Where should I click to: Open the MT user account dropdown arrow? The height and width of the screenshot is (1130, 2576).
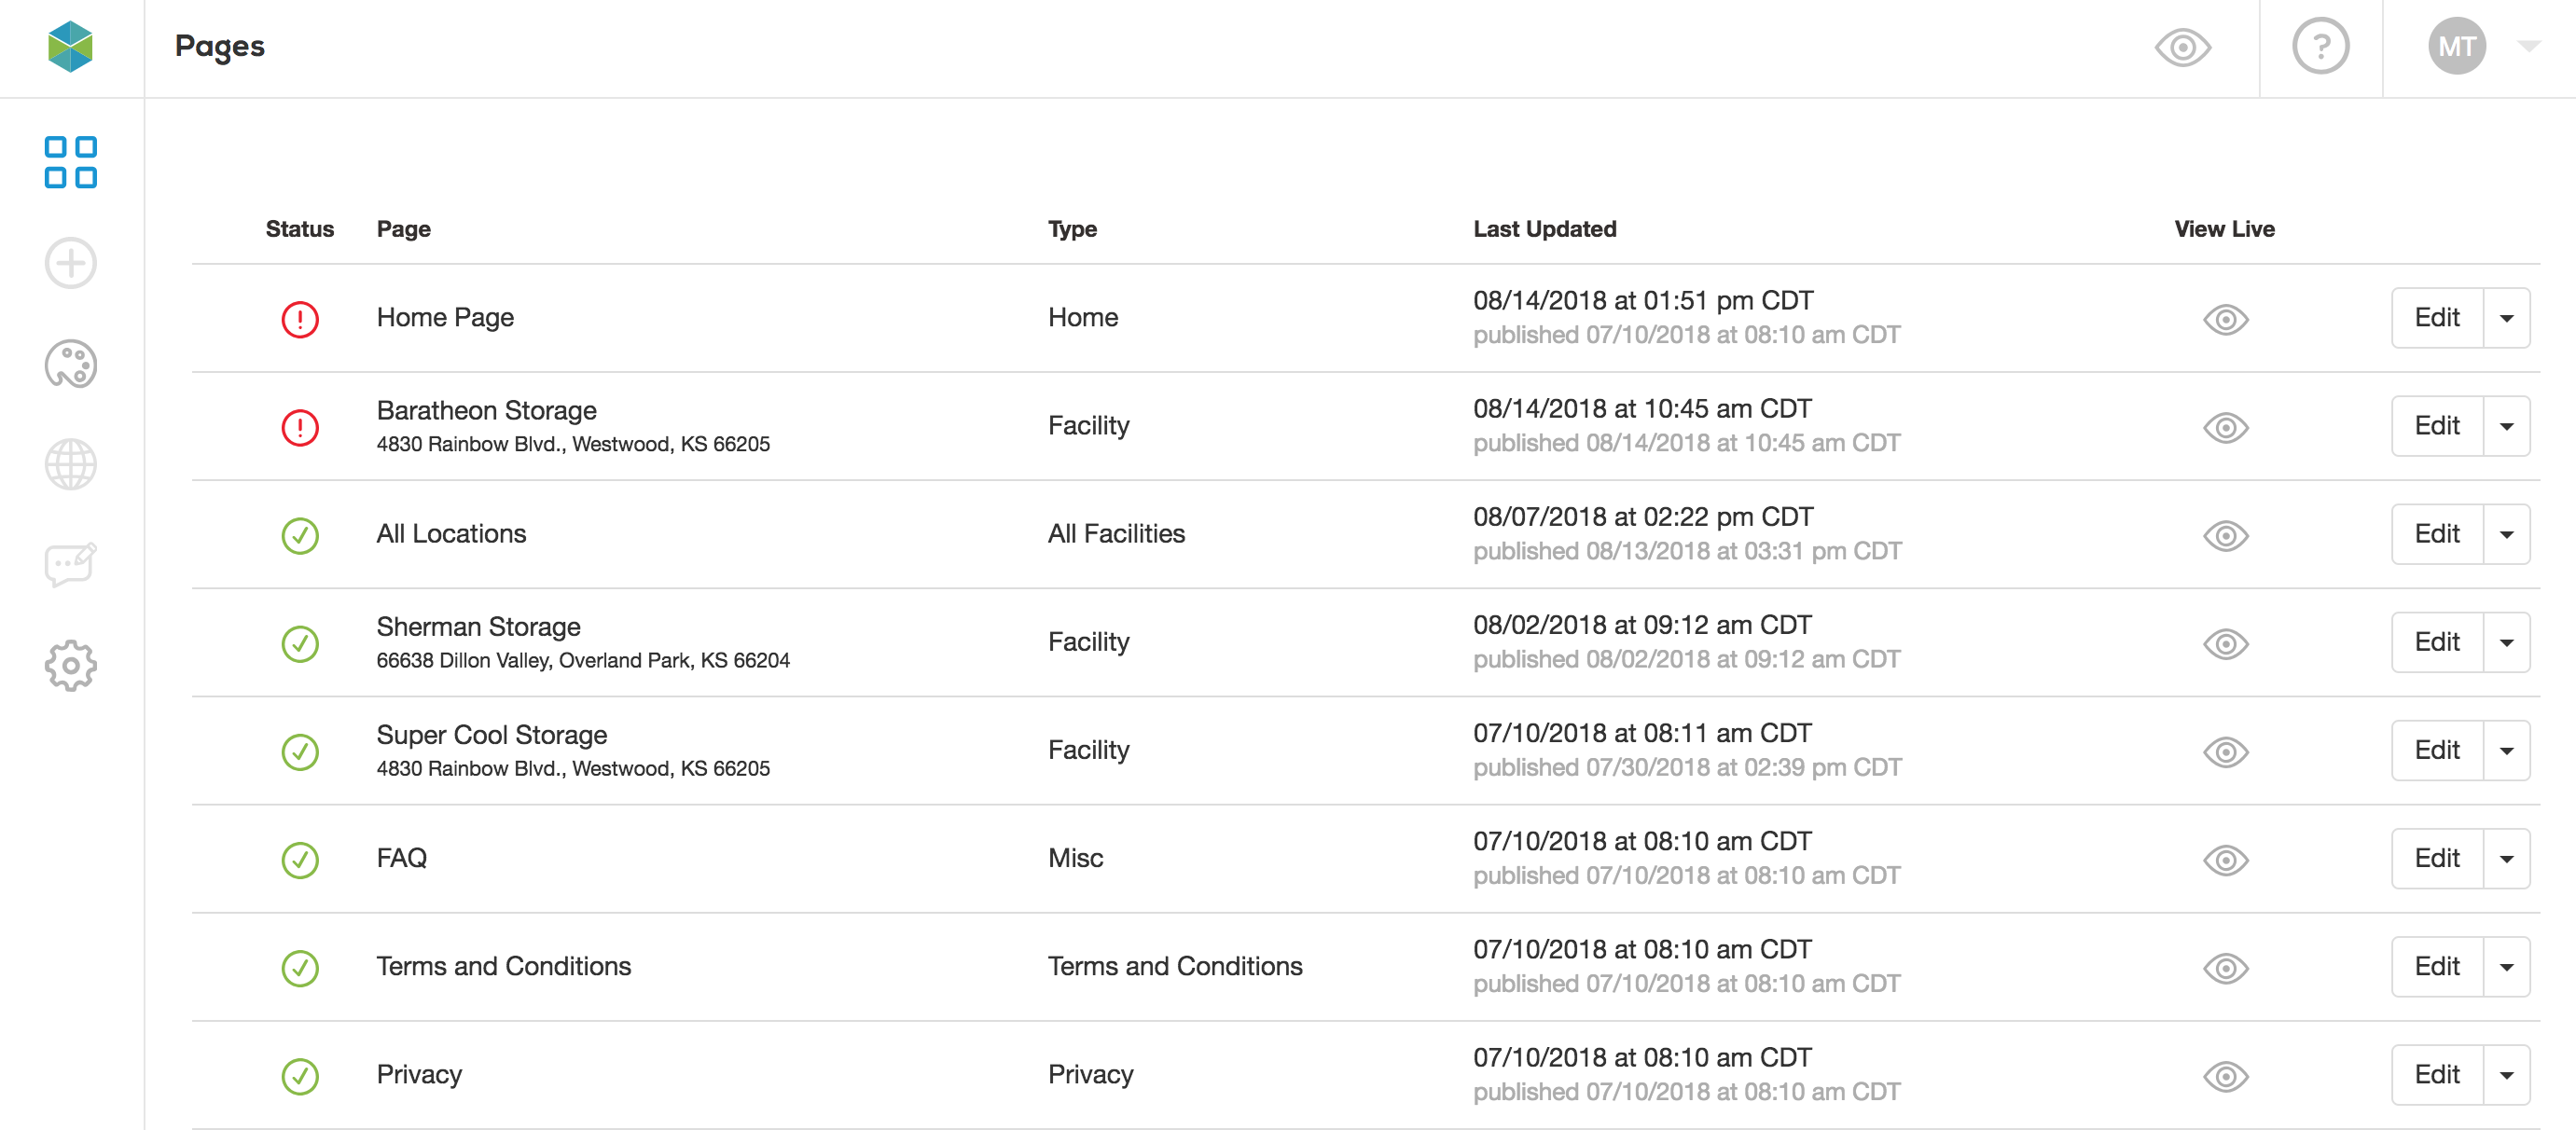click(x=2528, y=46)
